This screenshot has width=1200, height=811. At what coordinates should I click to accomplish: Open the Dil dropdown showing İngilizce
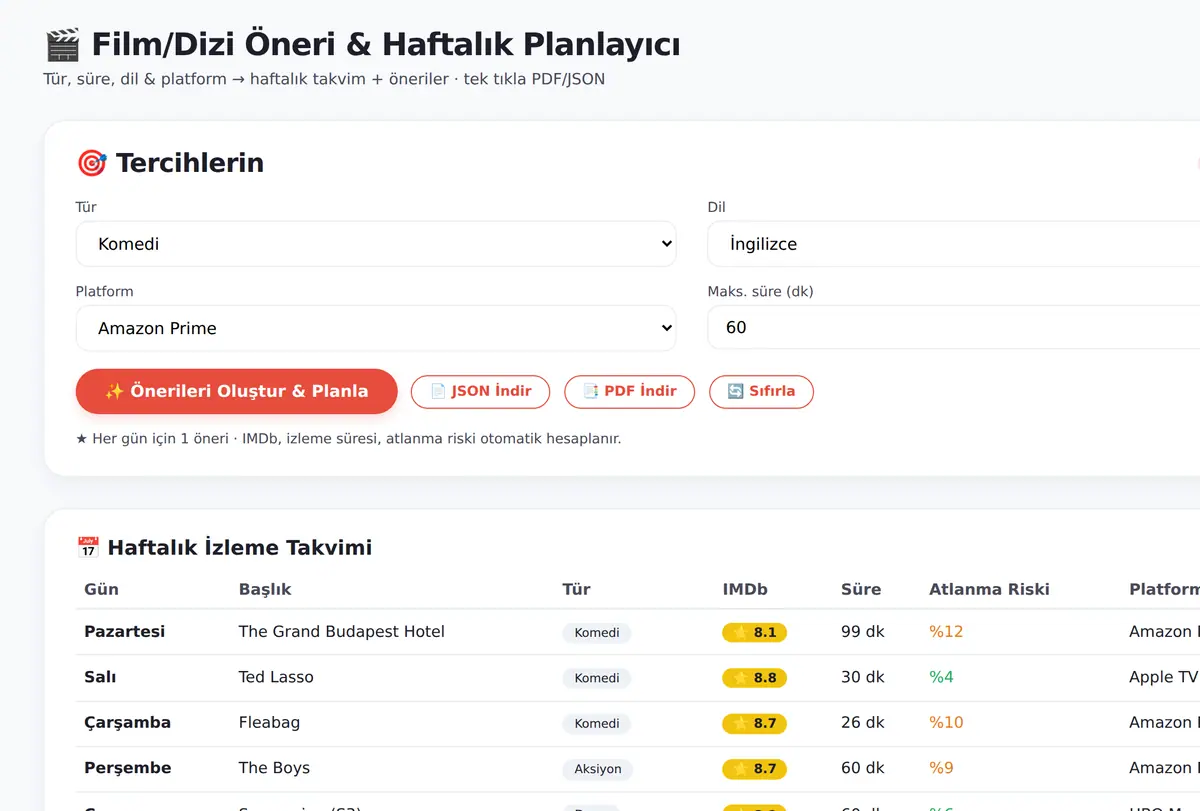(954, 244)
